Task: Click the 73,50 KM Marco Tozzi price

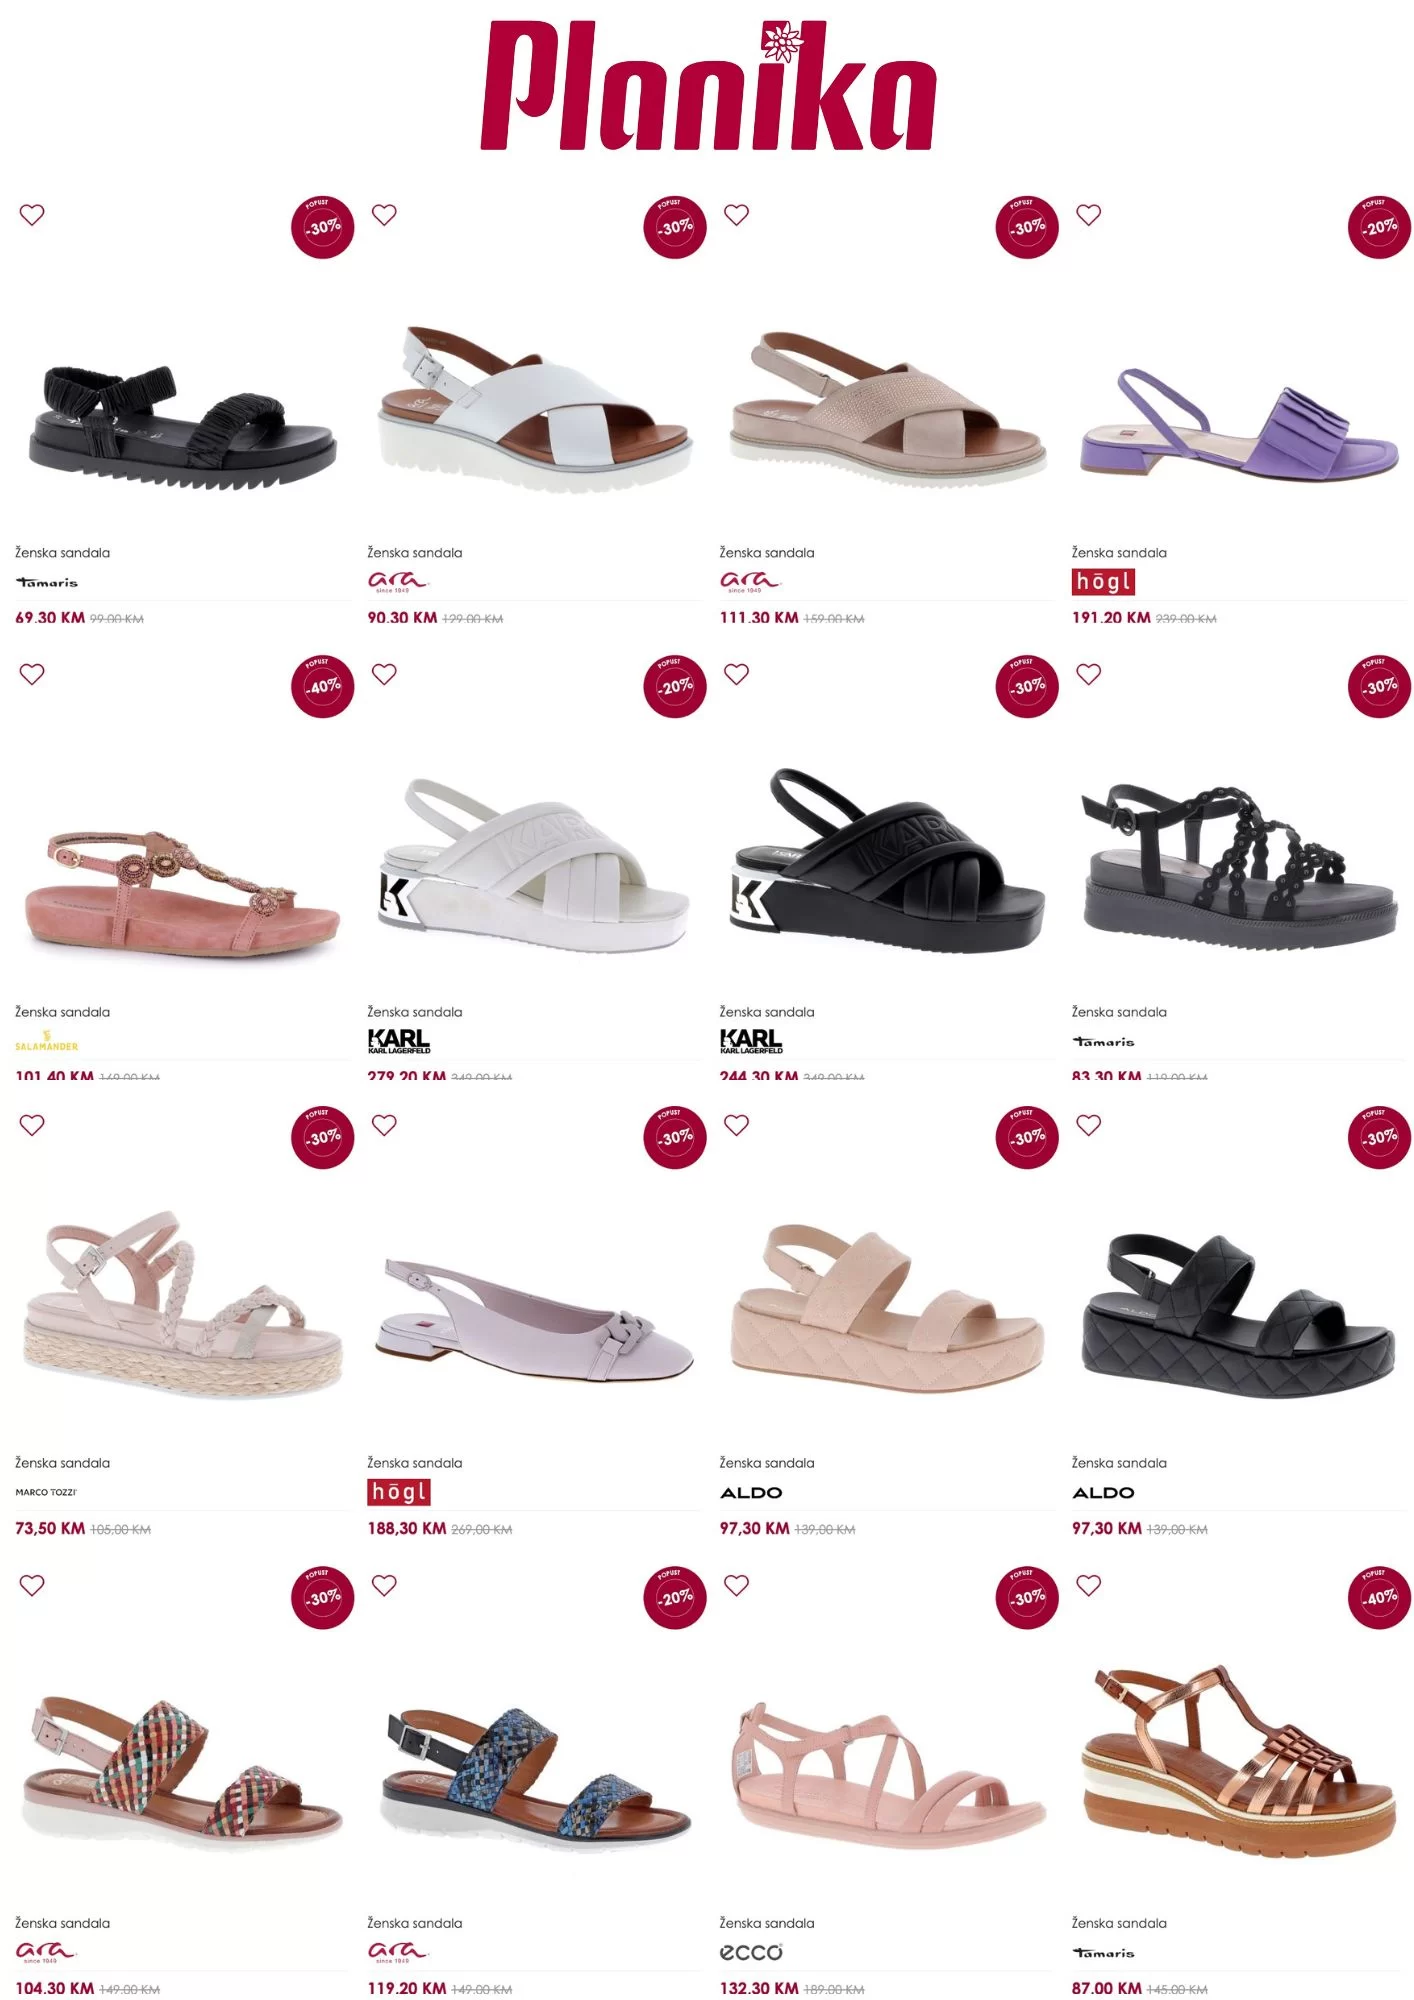Action: [x=50, y=1529]
